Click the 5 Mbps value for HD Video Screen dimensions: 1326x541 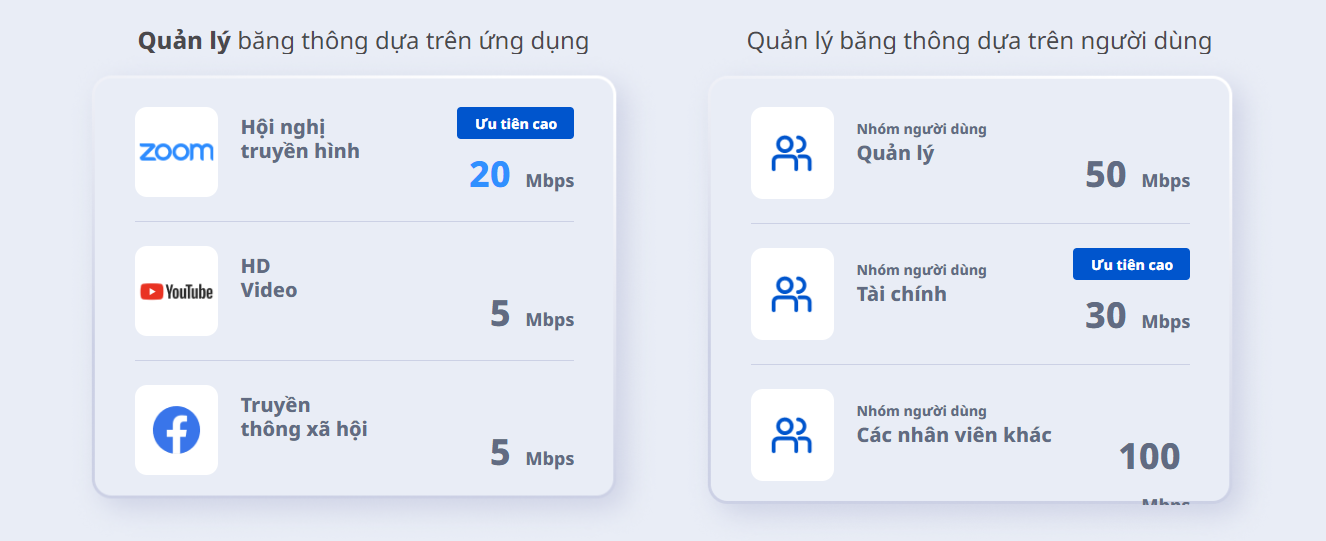tap(531, 315)
